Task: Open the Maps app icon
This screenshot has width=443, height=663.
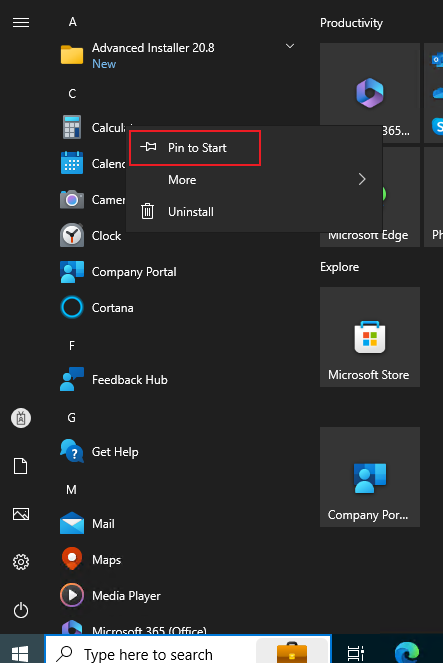Action: pyautogui.click(x=72, y=559)
